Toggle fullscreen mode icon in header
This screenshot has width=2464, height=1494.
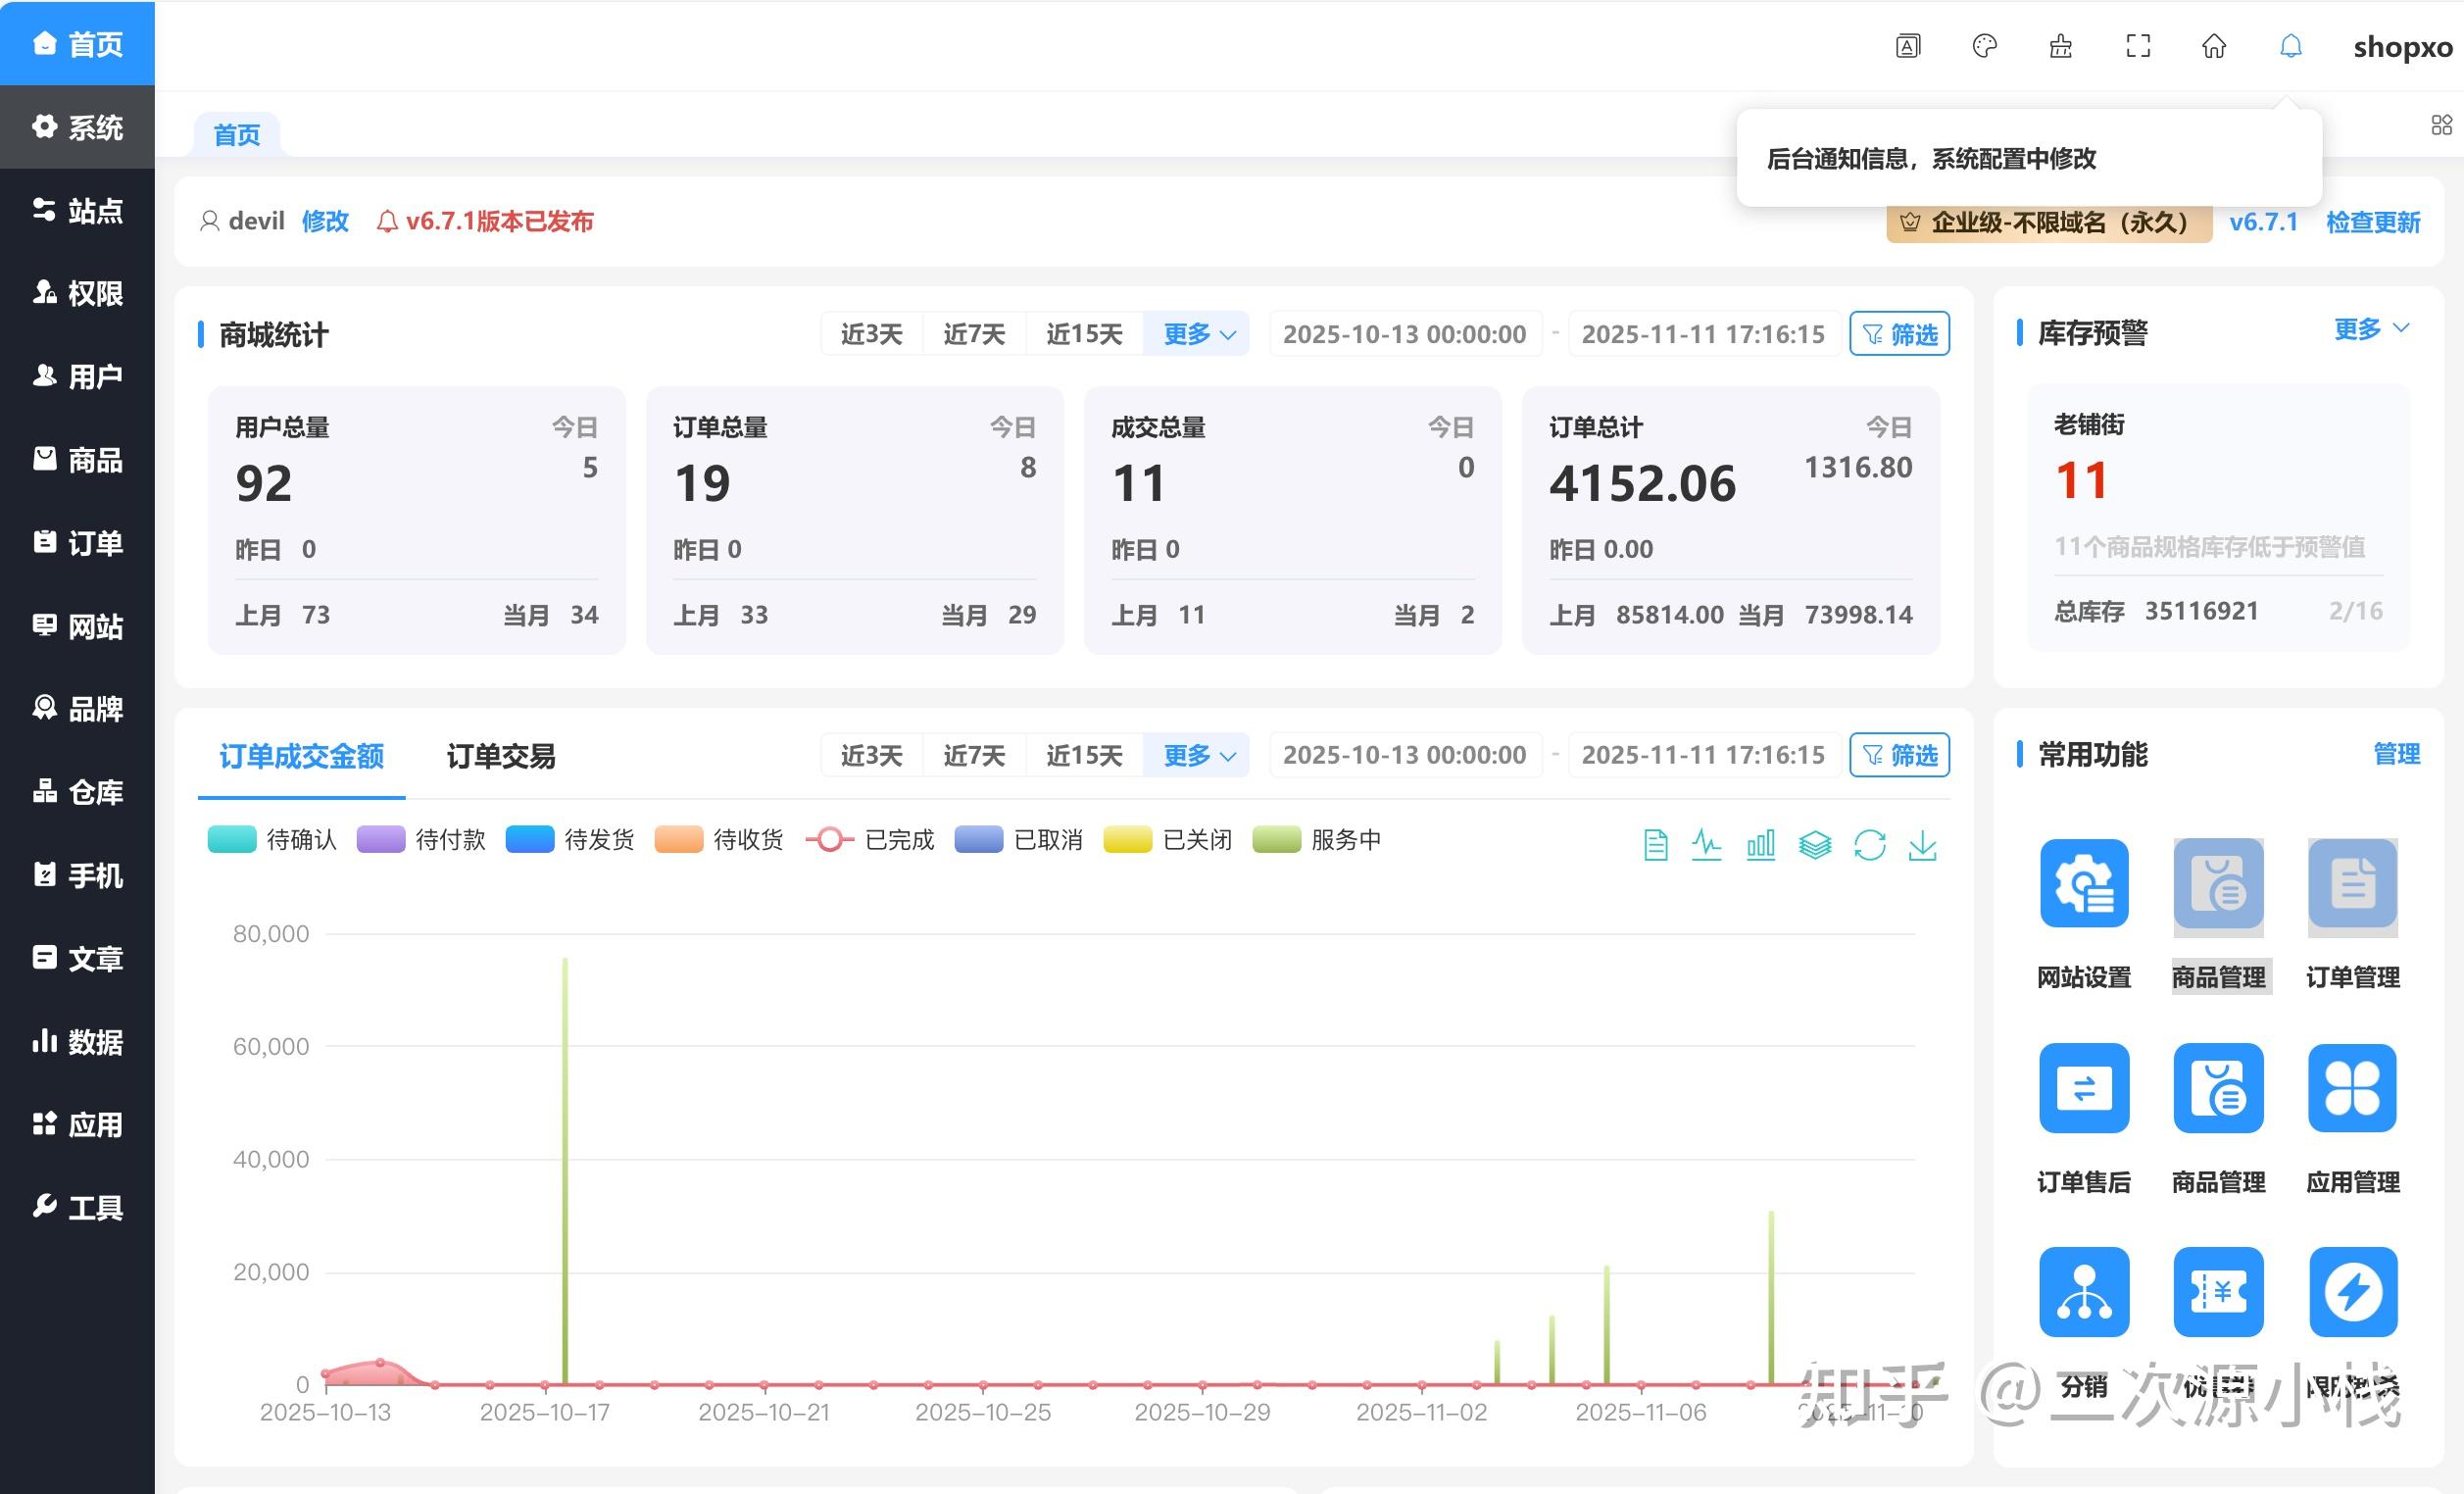(x=2138, y=46)
